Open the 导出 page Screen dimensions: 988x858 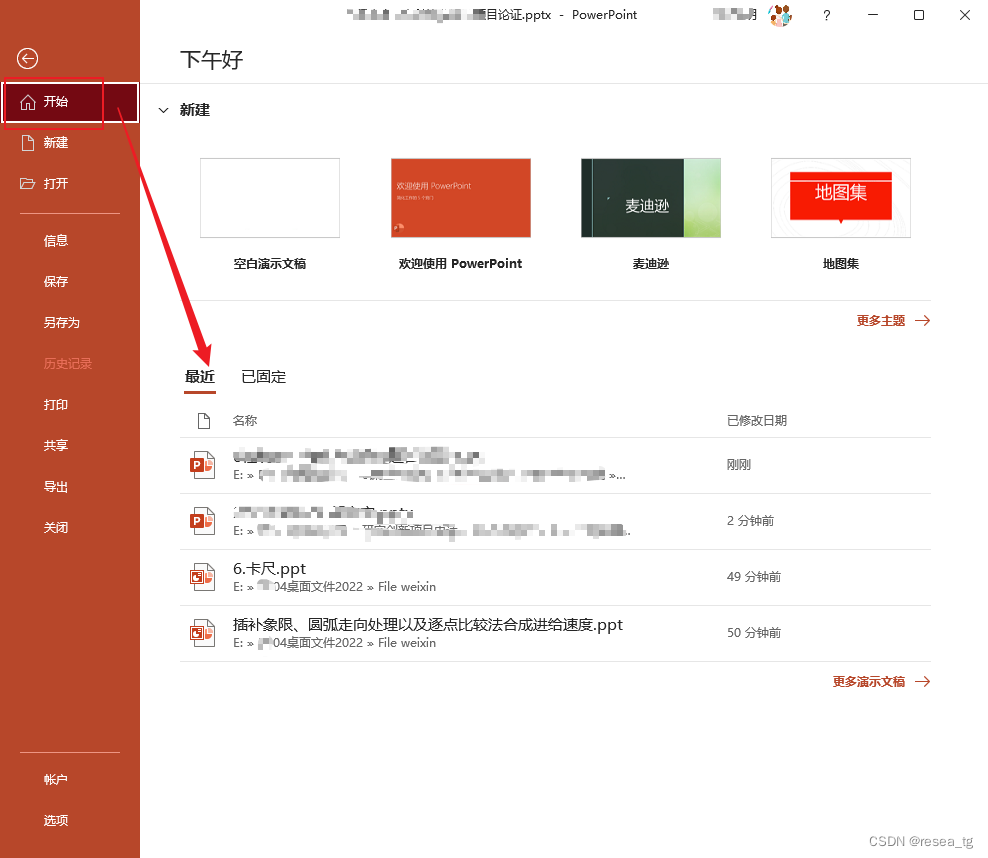[55, 486]
